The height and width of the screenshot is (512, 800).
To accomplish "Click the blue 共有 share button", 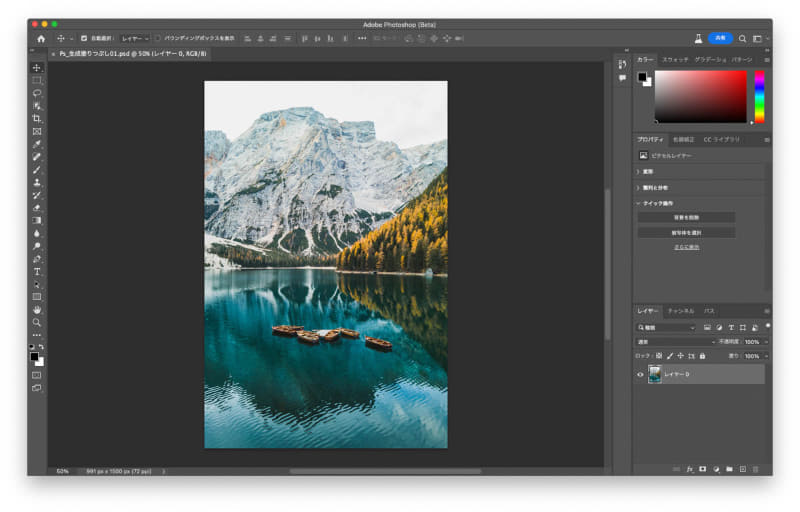I will (720, 38).
